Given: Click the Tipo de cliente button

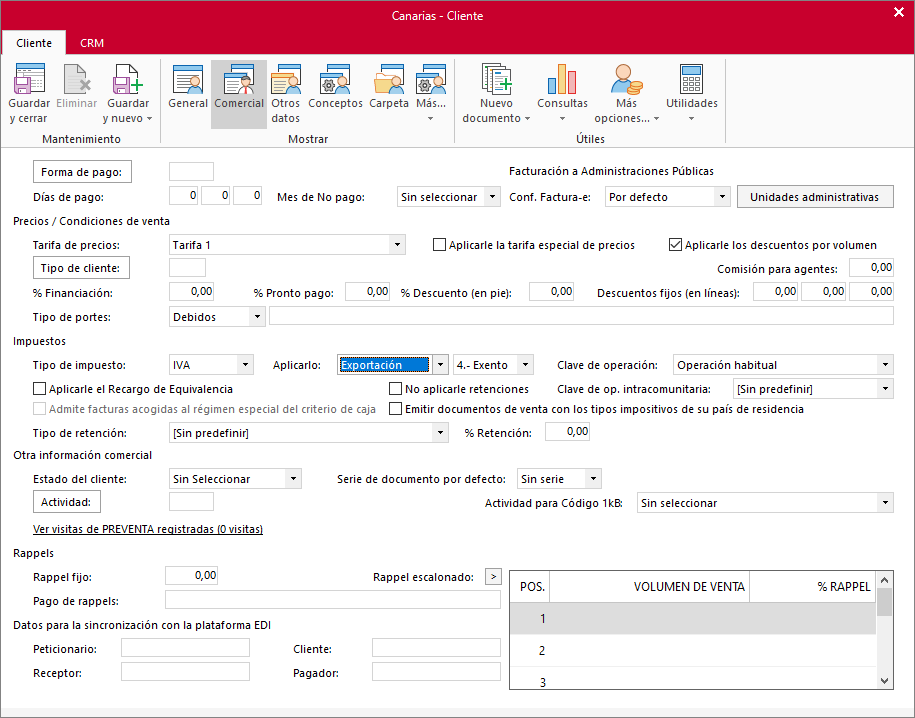Looking at the screenshot, I should [81, 268].
